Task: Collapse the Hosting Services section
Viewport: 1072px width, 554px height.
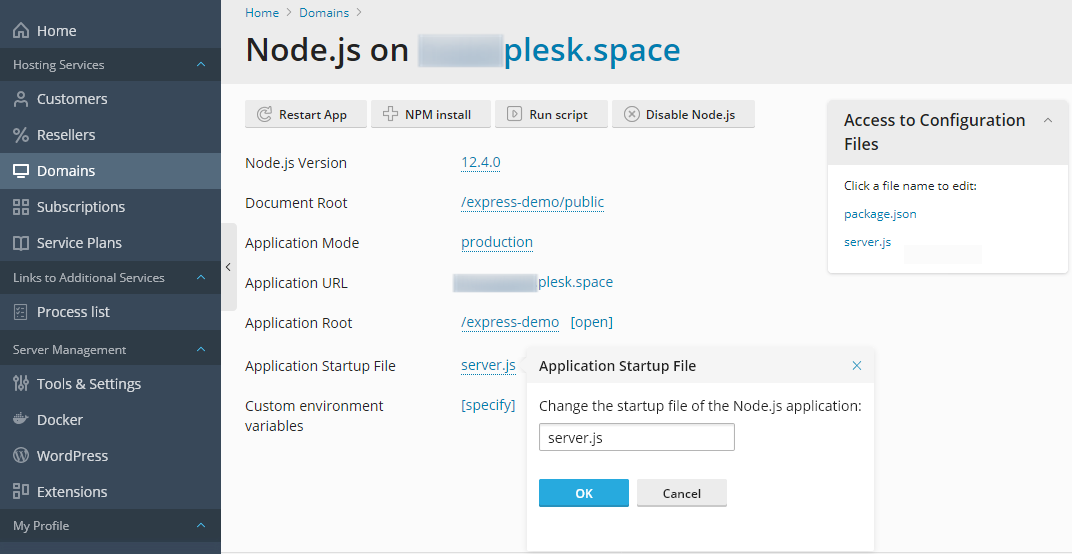Action: [x=200, y=65]
